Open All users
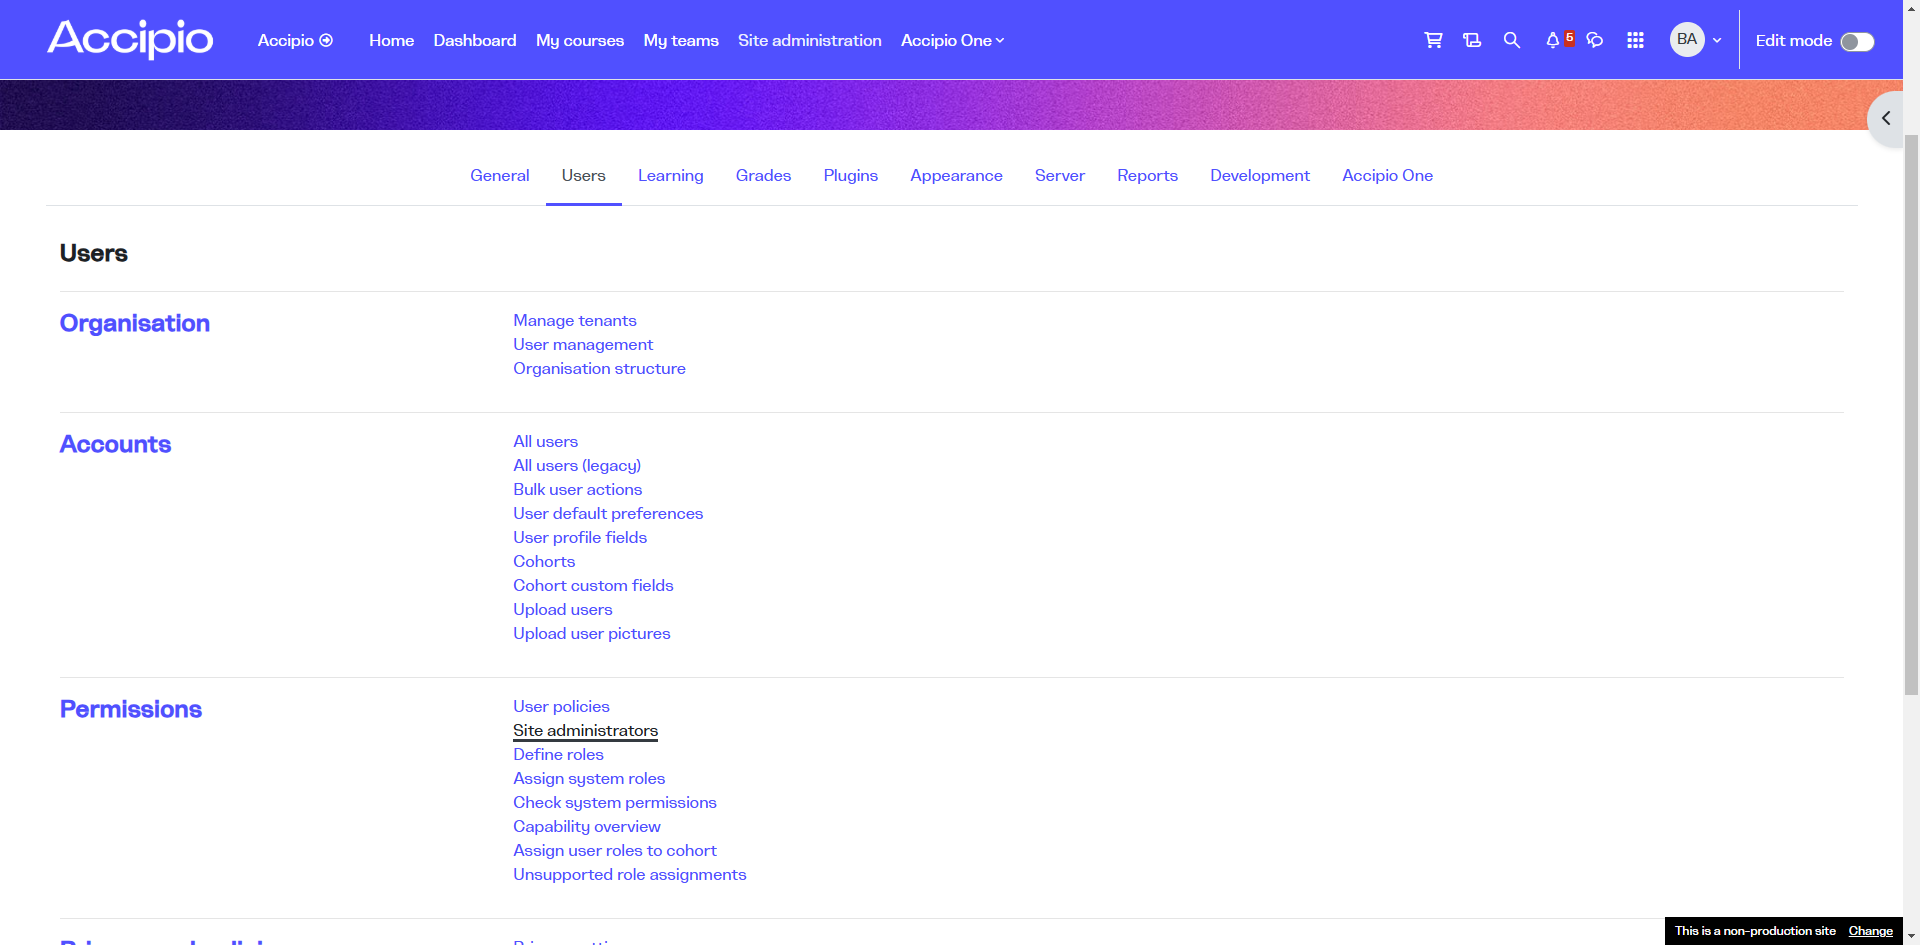The width and height of the screenshot is (1920, 945). point(546,441)
